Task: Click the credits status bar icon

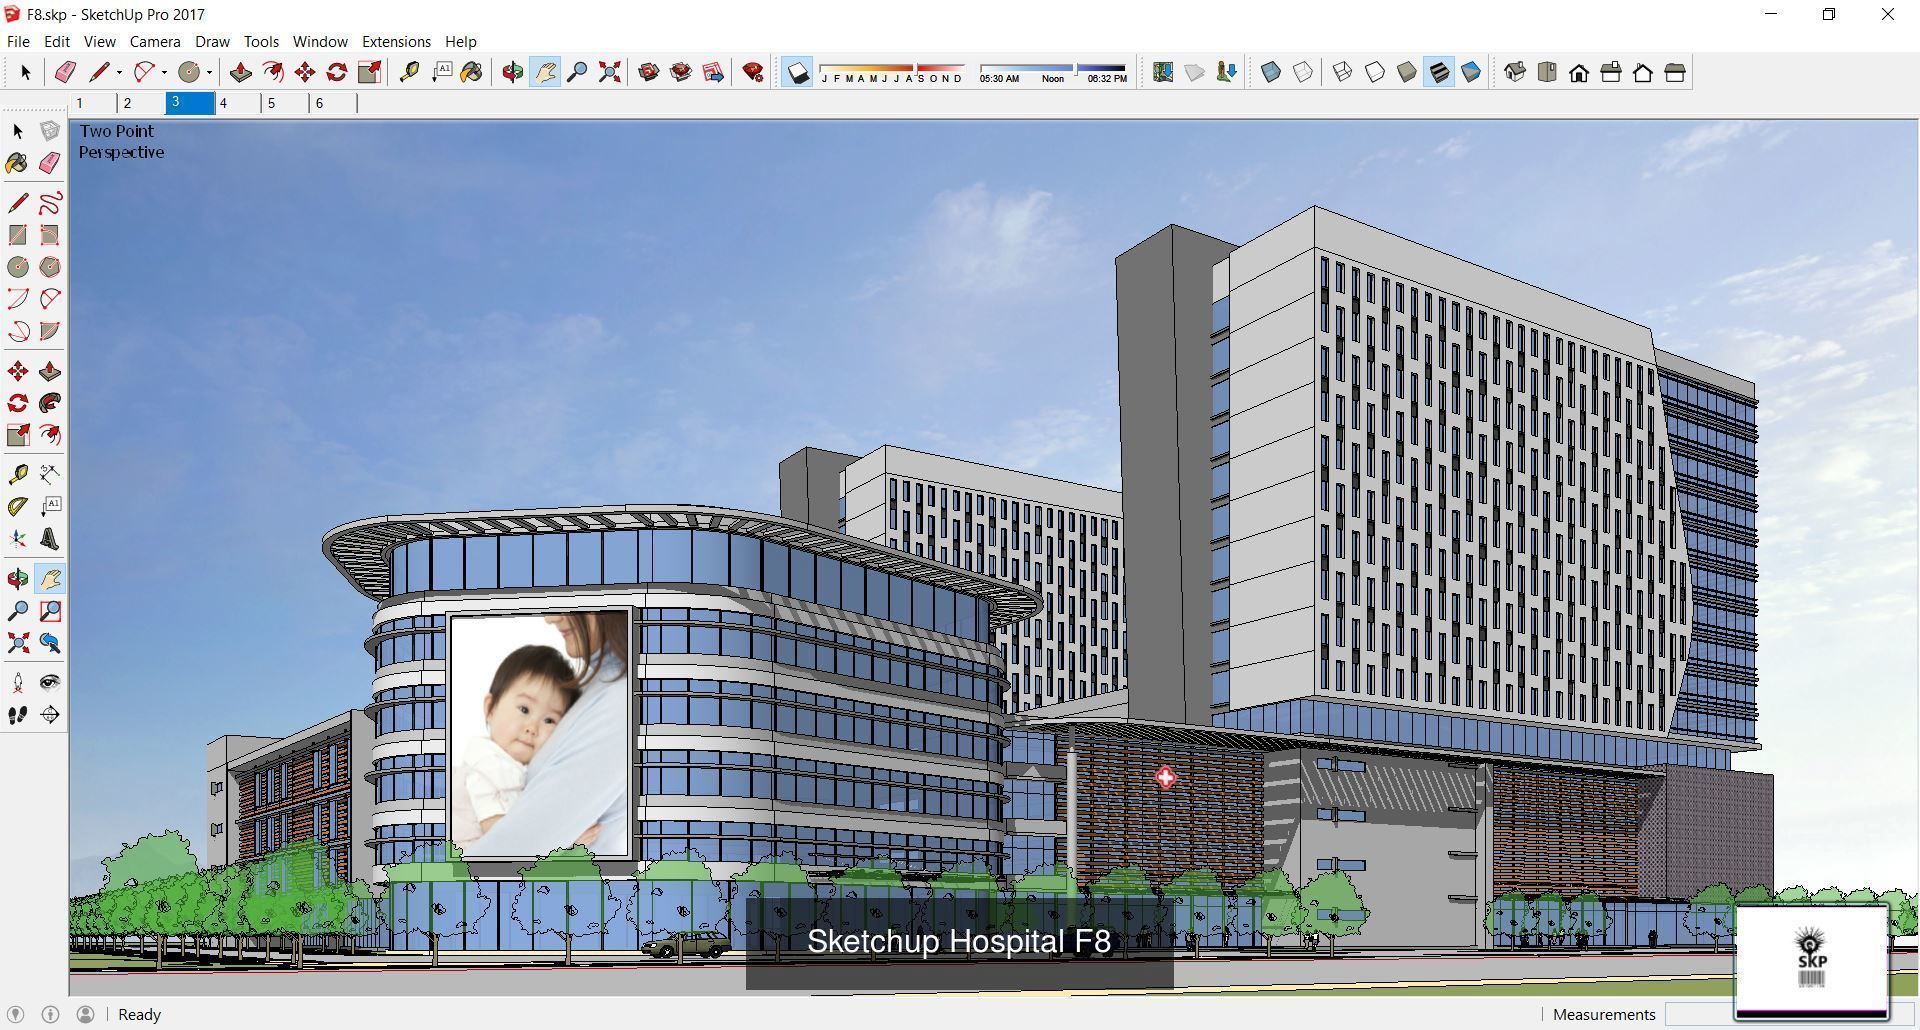Action: [51, 1014]
